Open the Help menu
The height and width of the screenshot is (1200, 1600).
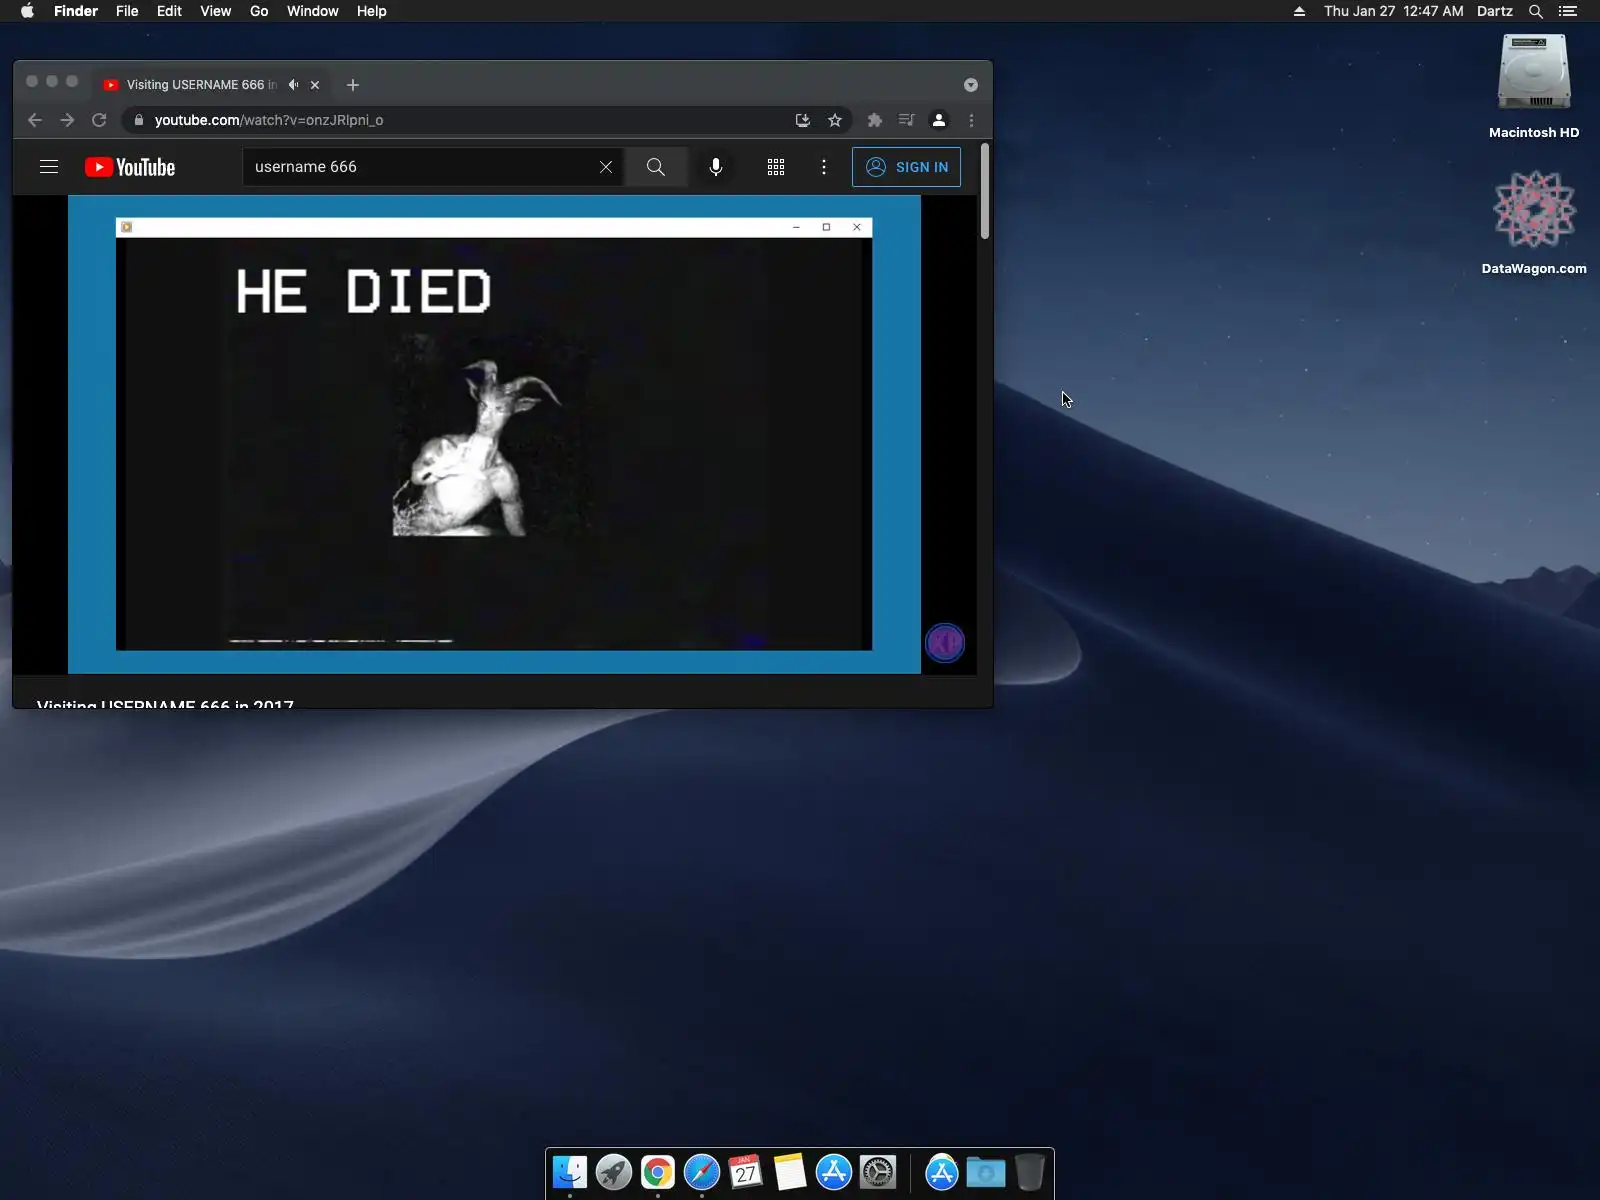pos(372,11)
